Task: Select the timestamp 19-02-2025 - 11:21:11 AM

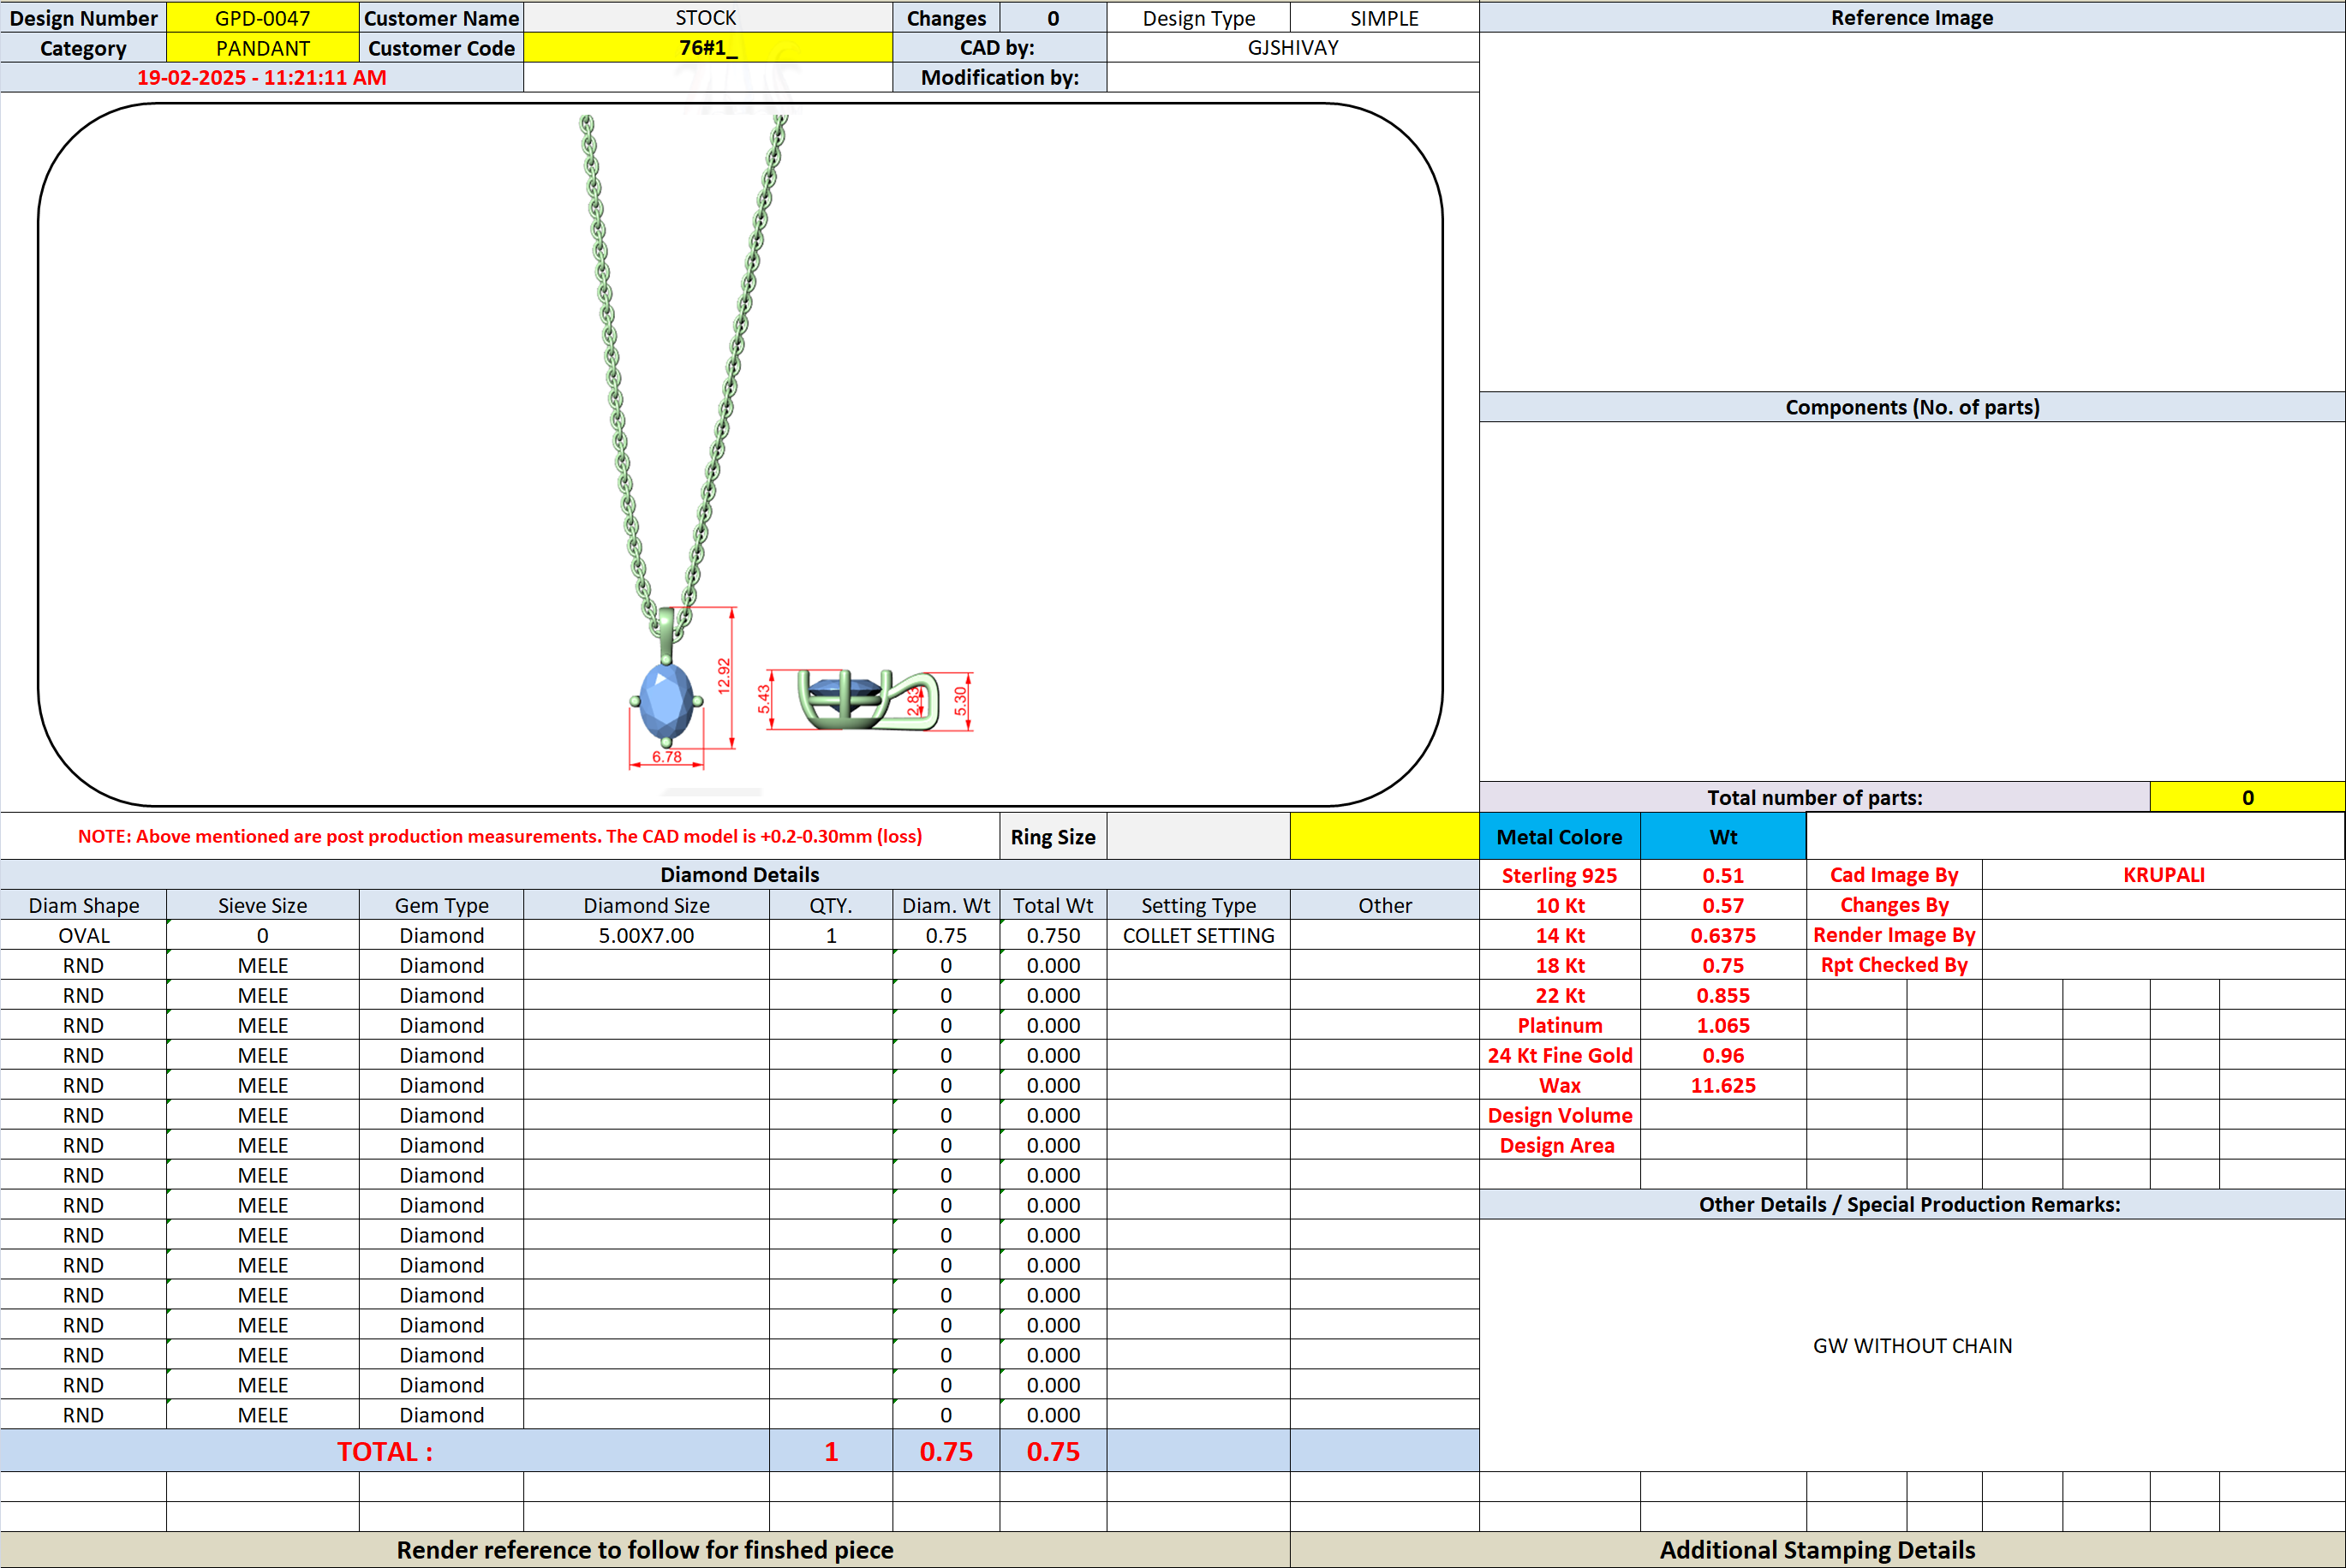Action: point(261,78)
